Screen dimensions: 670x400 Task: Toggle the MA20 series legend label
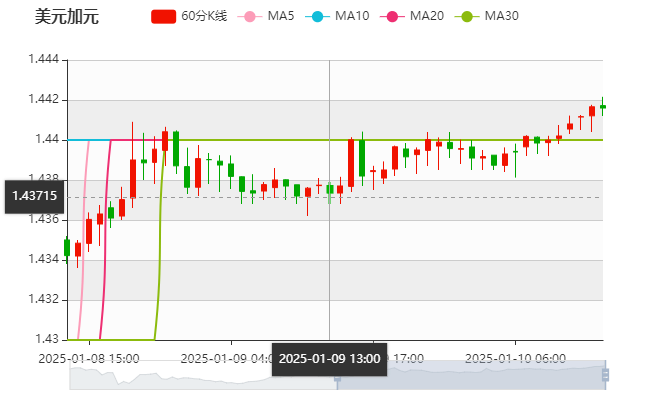click(x=426, y=16)
